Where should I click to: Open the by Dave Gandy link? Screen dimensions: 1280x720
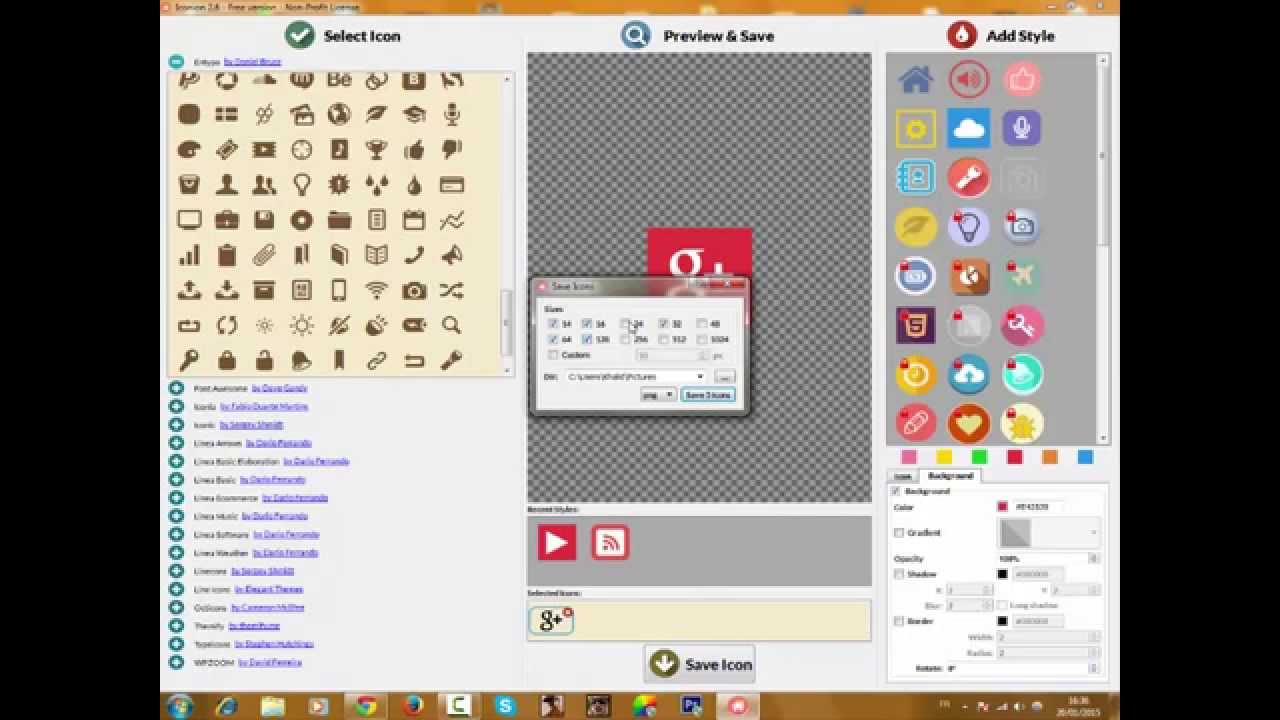pos(279,388)
